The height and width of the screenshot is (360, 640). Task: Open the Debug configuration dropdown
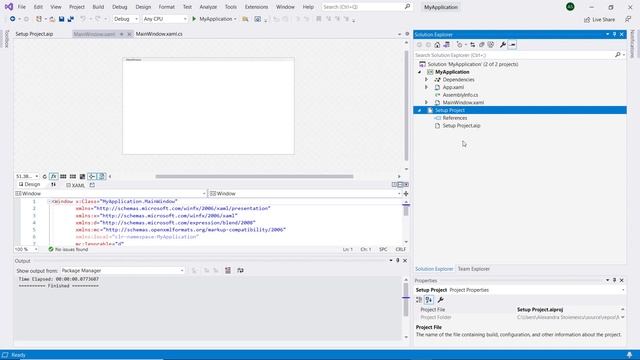pos(126,19)
